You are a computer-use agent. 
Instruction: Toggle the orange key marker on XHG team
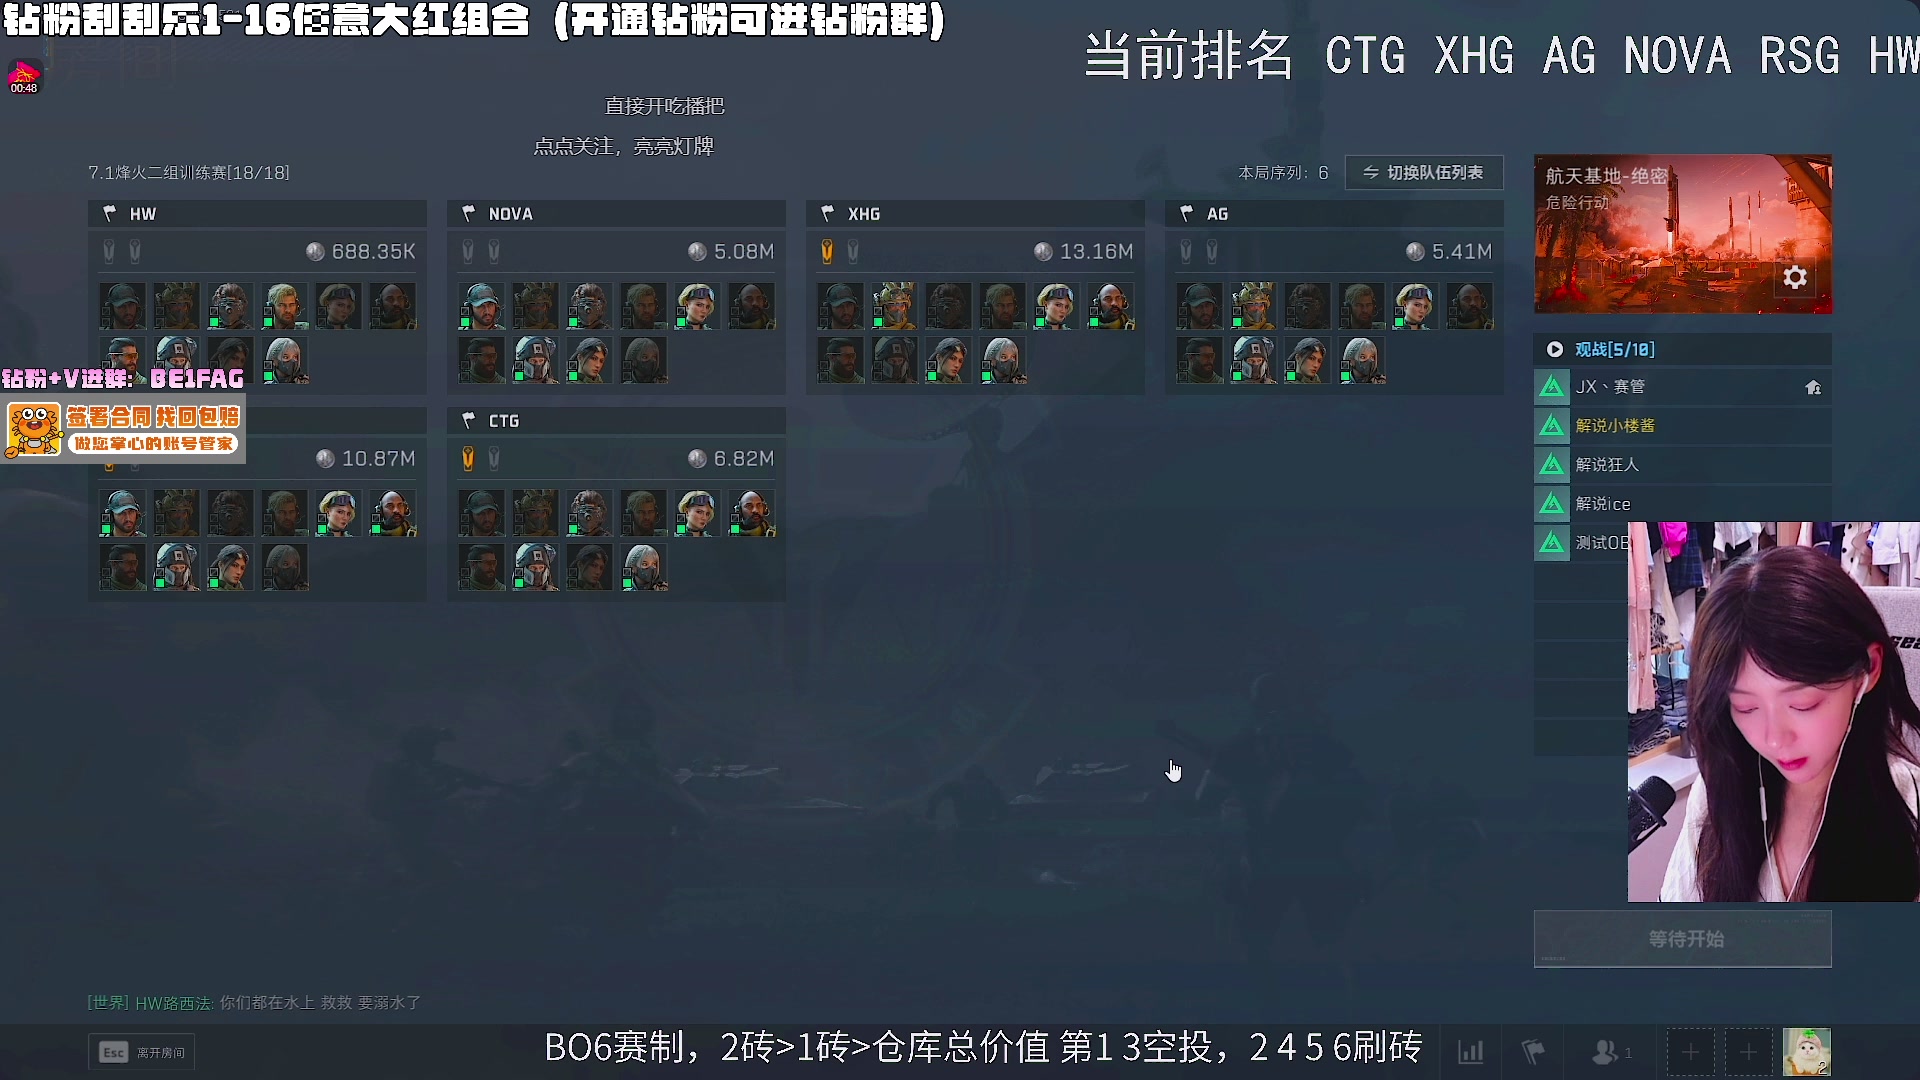pyautogui.click(x=827, y=251)
